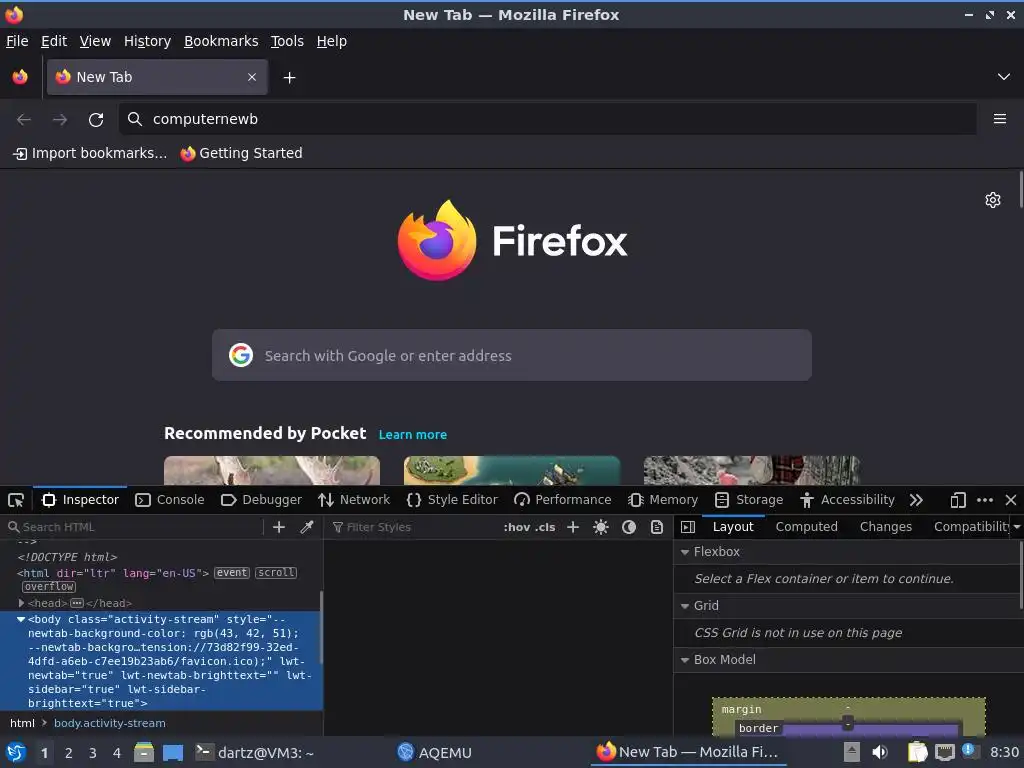Collapse the Grid section

(x=685, y=606)
